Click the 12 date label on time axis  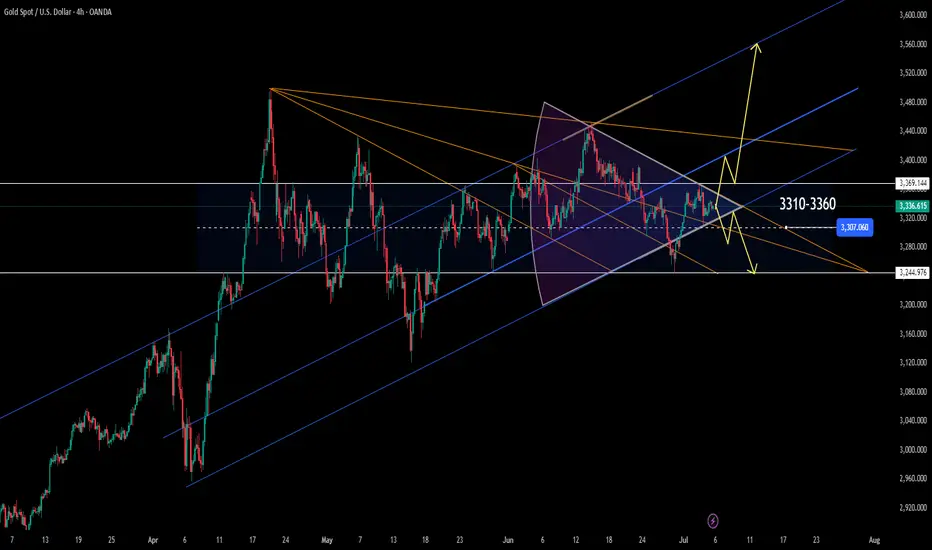(x=575, y=540)
